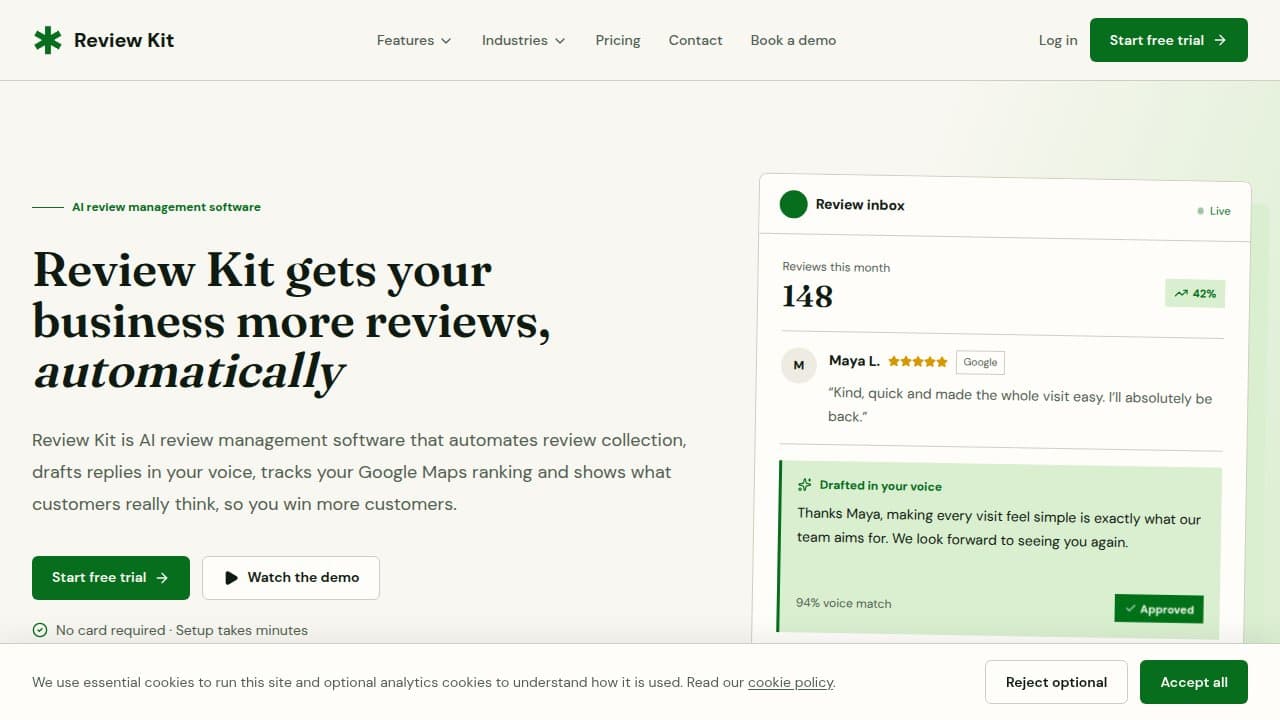Accept all cookies
Viewport: 1280px width, 720px height.
coord(1194,682)
